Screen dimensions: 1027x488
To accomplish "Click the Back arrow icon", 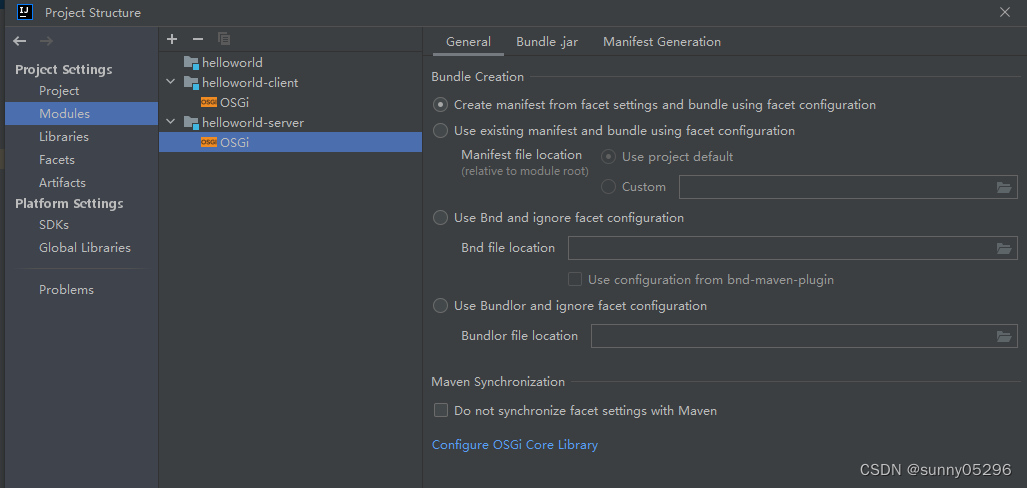I will [20, 41].
